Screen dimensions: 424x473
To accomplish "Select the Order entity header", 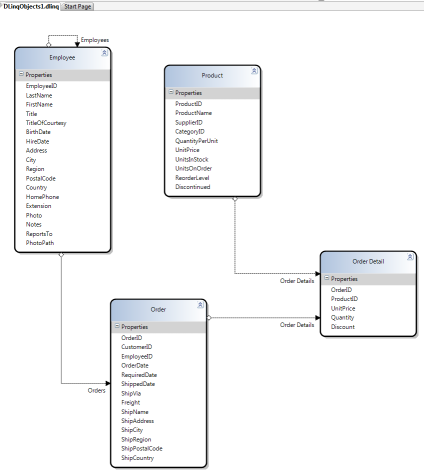I will (158, 310).
